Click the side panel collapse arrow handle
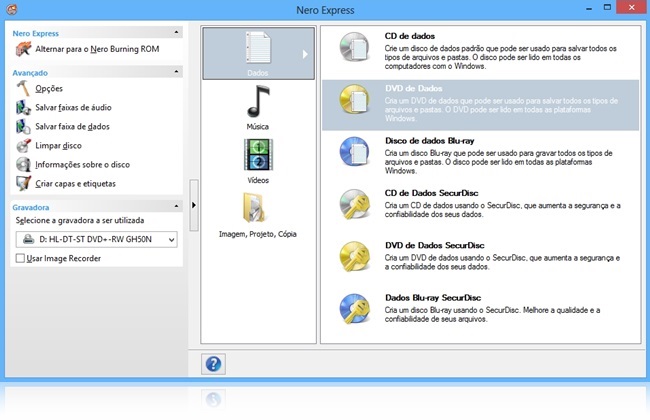Viewport: 650px width, 420px height. tap(194, 205)
